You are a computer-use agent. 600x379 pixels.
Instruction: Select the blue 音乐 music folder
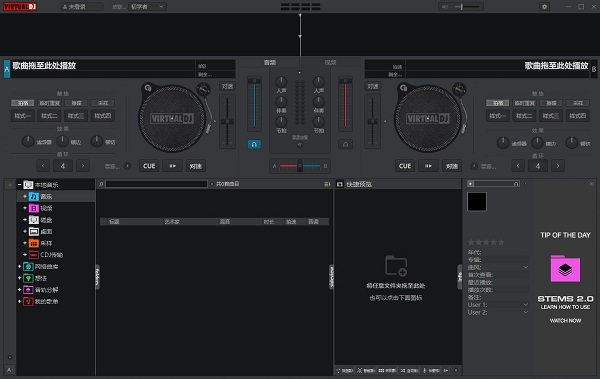pyautogui.click(x=34, y=196)
